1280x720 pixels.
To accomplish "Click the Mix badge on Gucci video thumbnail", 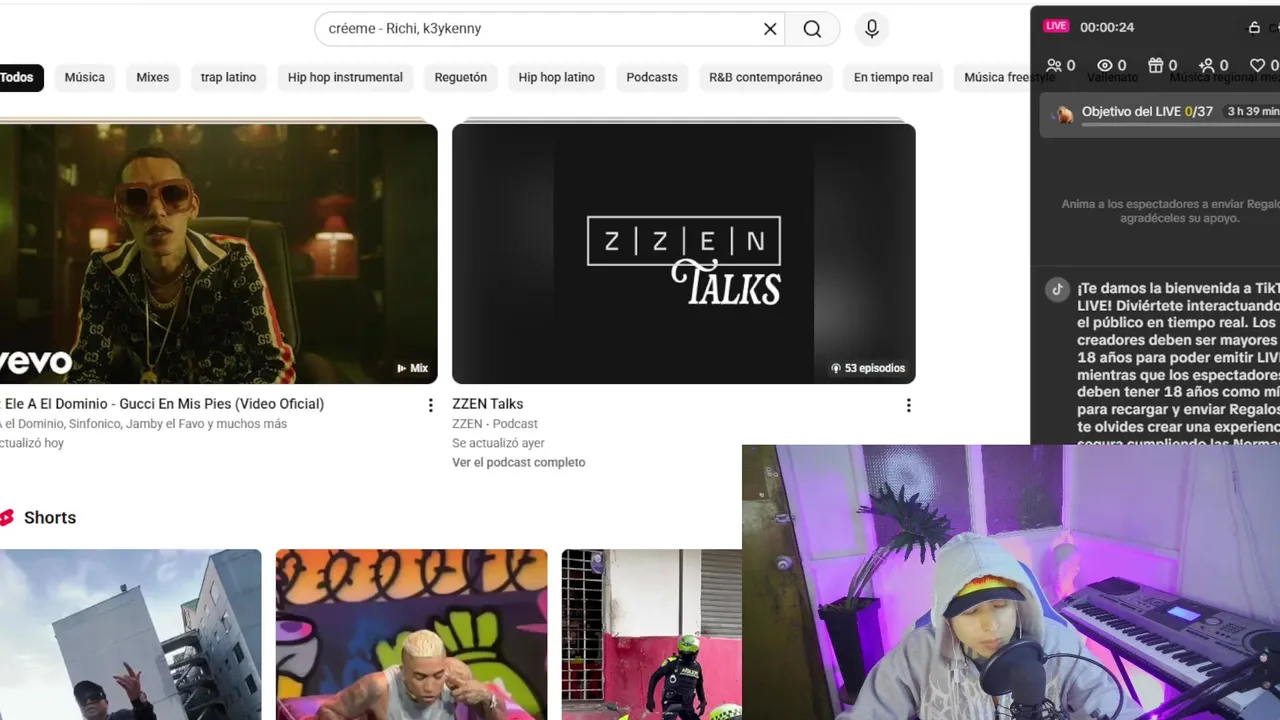I will click(x=413, y=368).
